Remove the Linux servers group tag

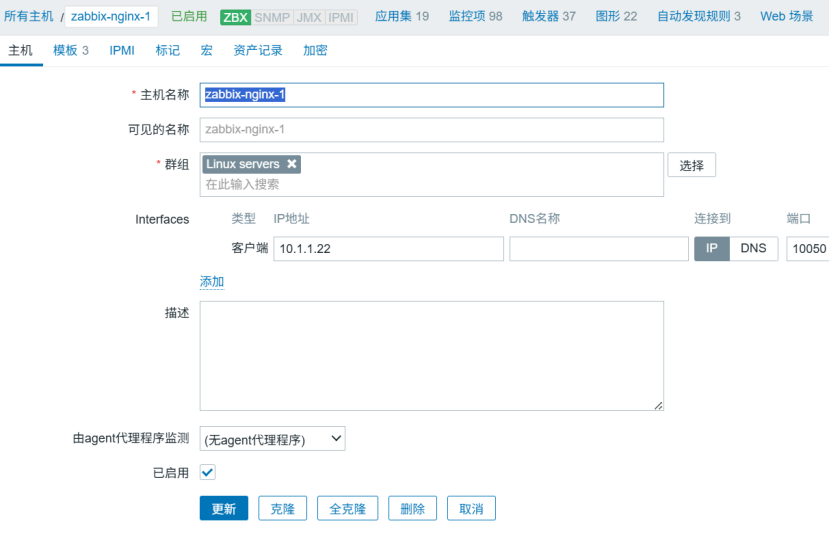click(291, 164)
